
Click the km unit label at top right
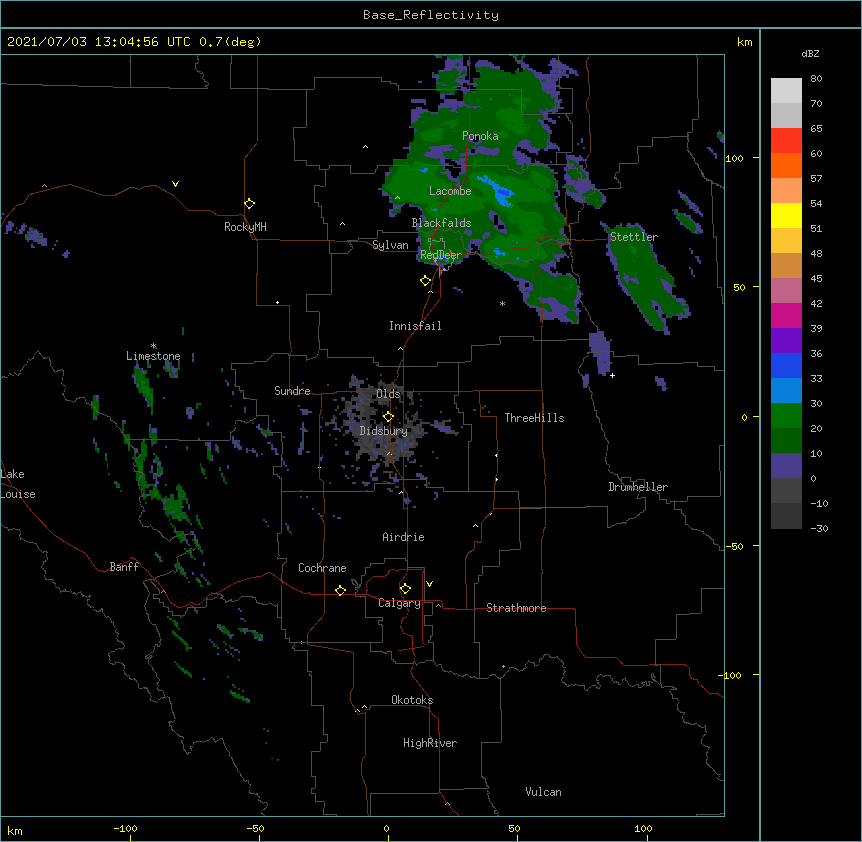coord(744,42)
